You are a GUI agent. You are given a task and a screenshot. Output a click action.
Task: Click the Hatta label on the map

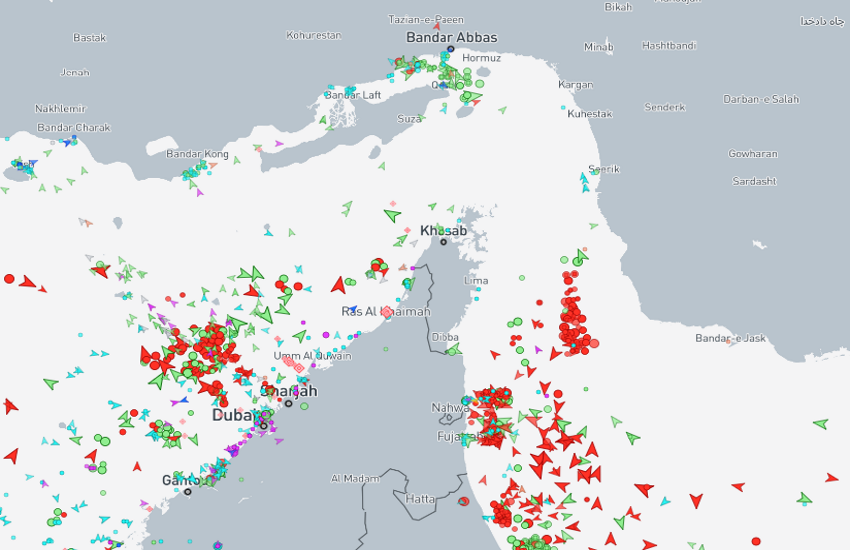point(420,498)
